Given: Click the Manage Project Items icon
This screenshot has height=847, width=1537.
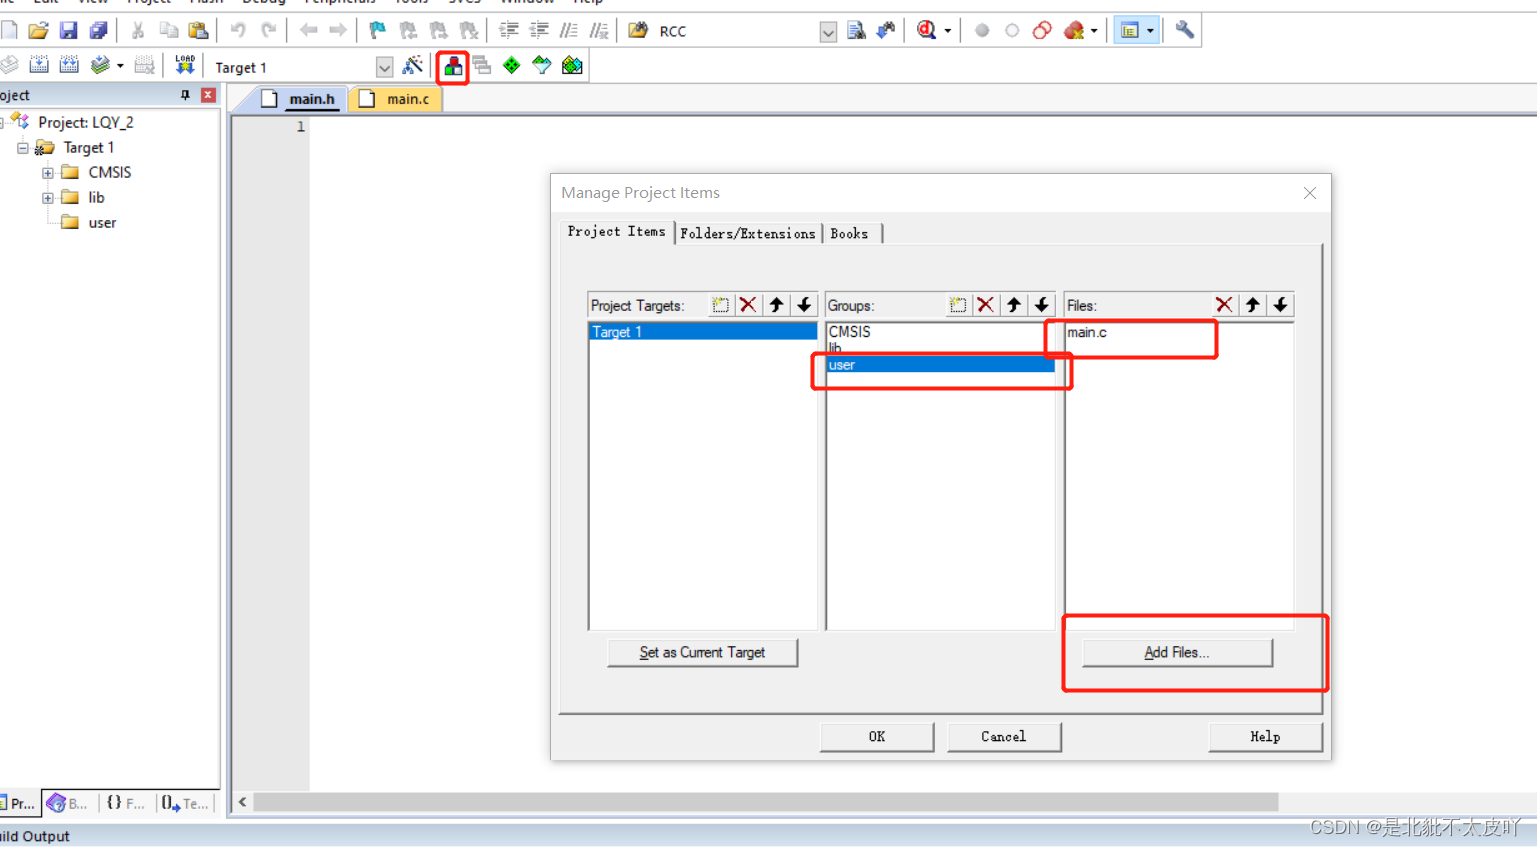Looking at the screenshot, I should tap(453, 67).
